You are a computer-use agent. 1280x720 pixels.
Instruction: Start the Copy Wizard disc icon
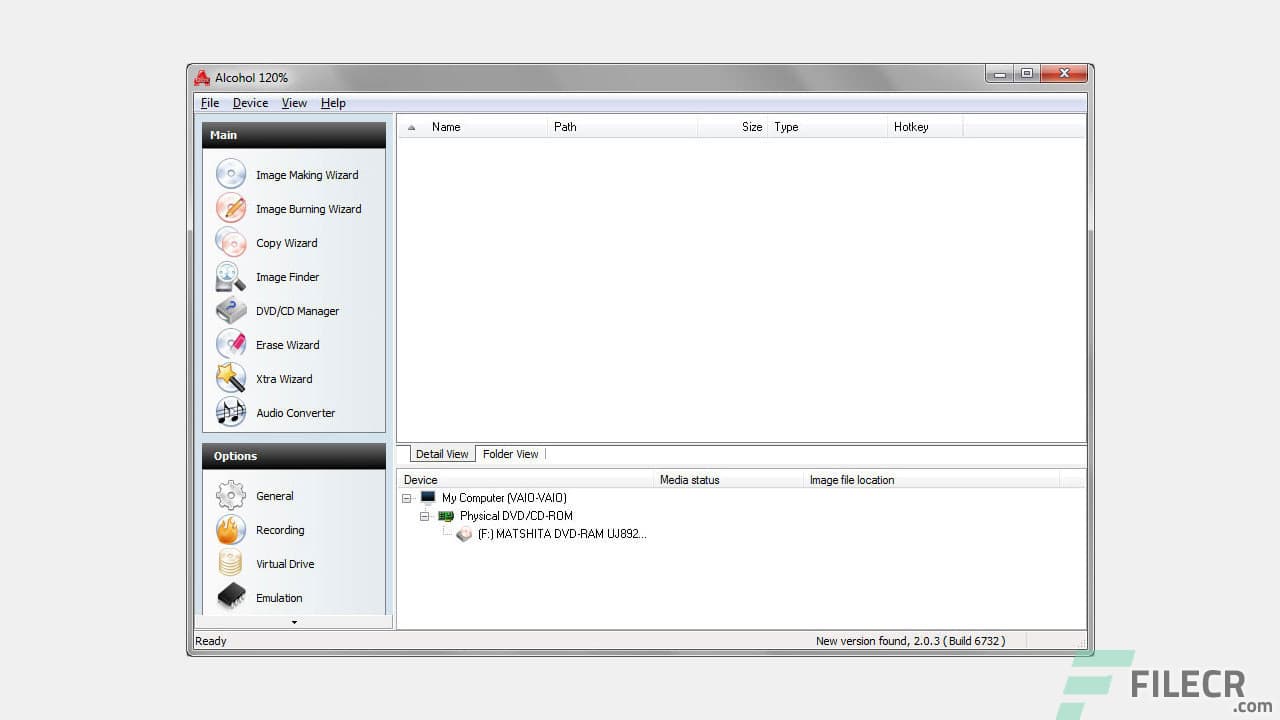[231, 243]
